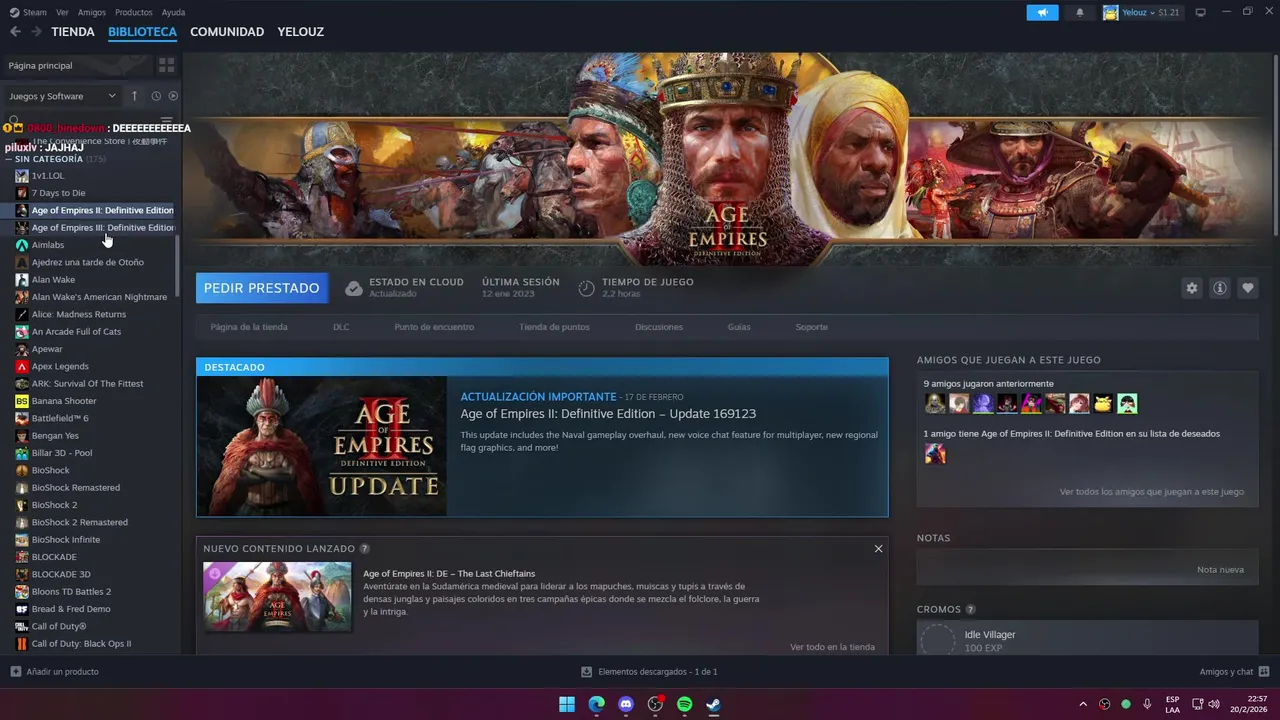Viewport: 1280px width, 720px height.
Task: Open Página de la tienda tab
Action: 249,327
